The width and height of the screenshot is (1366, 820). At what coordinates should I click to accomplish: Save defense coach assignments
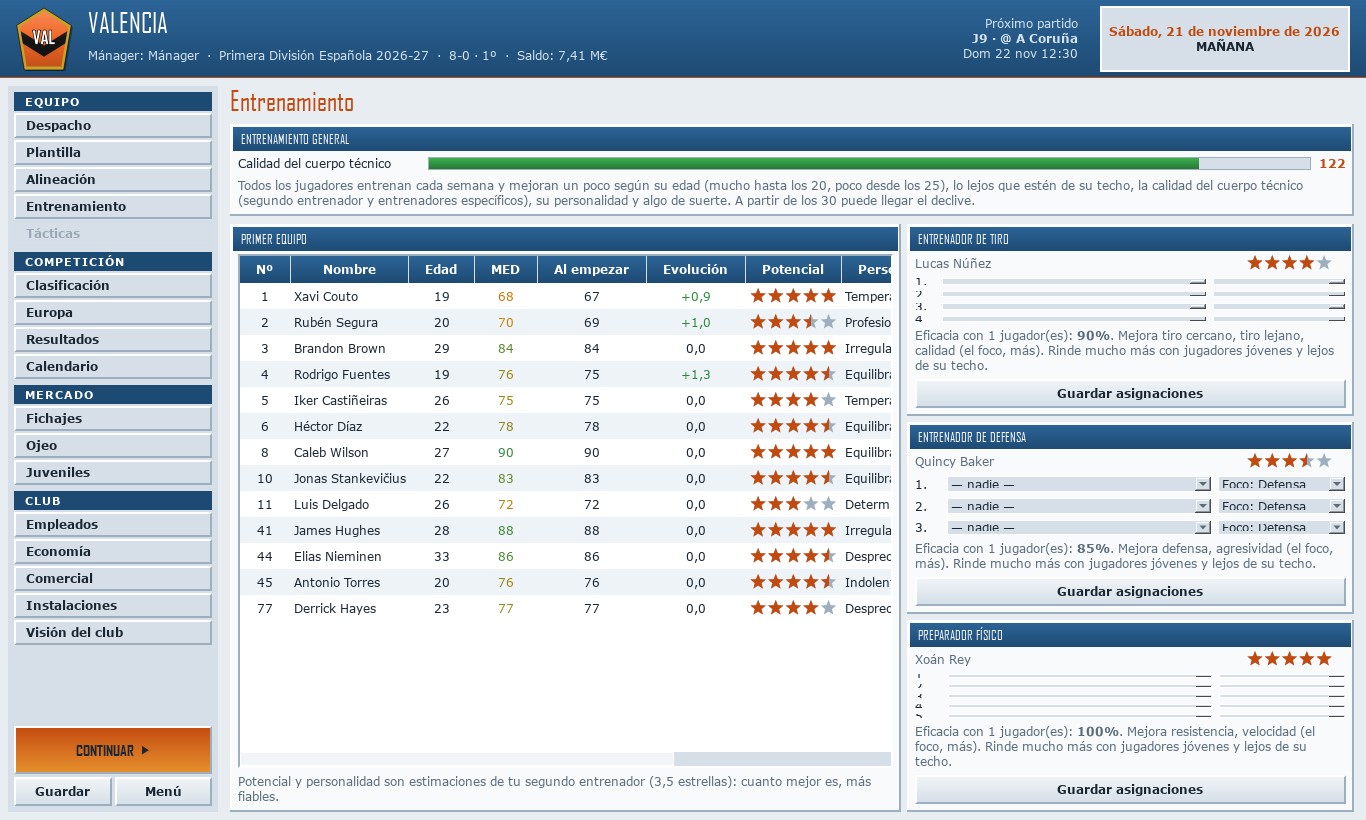coord(1130,592)
